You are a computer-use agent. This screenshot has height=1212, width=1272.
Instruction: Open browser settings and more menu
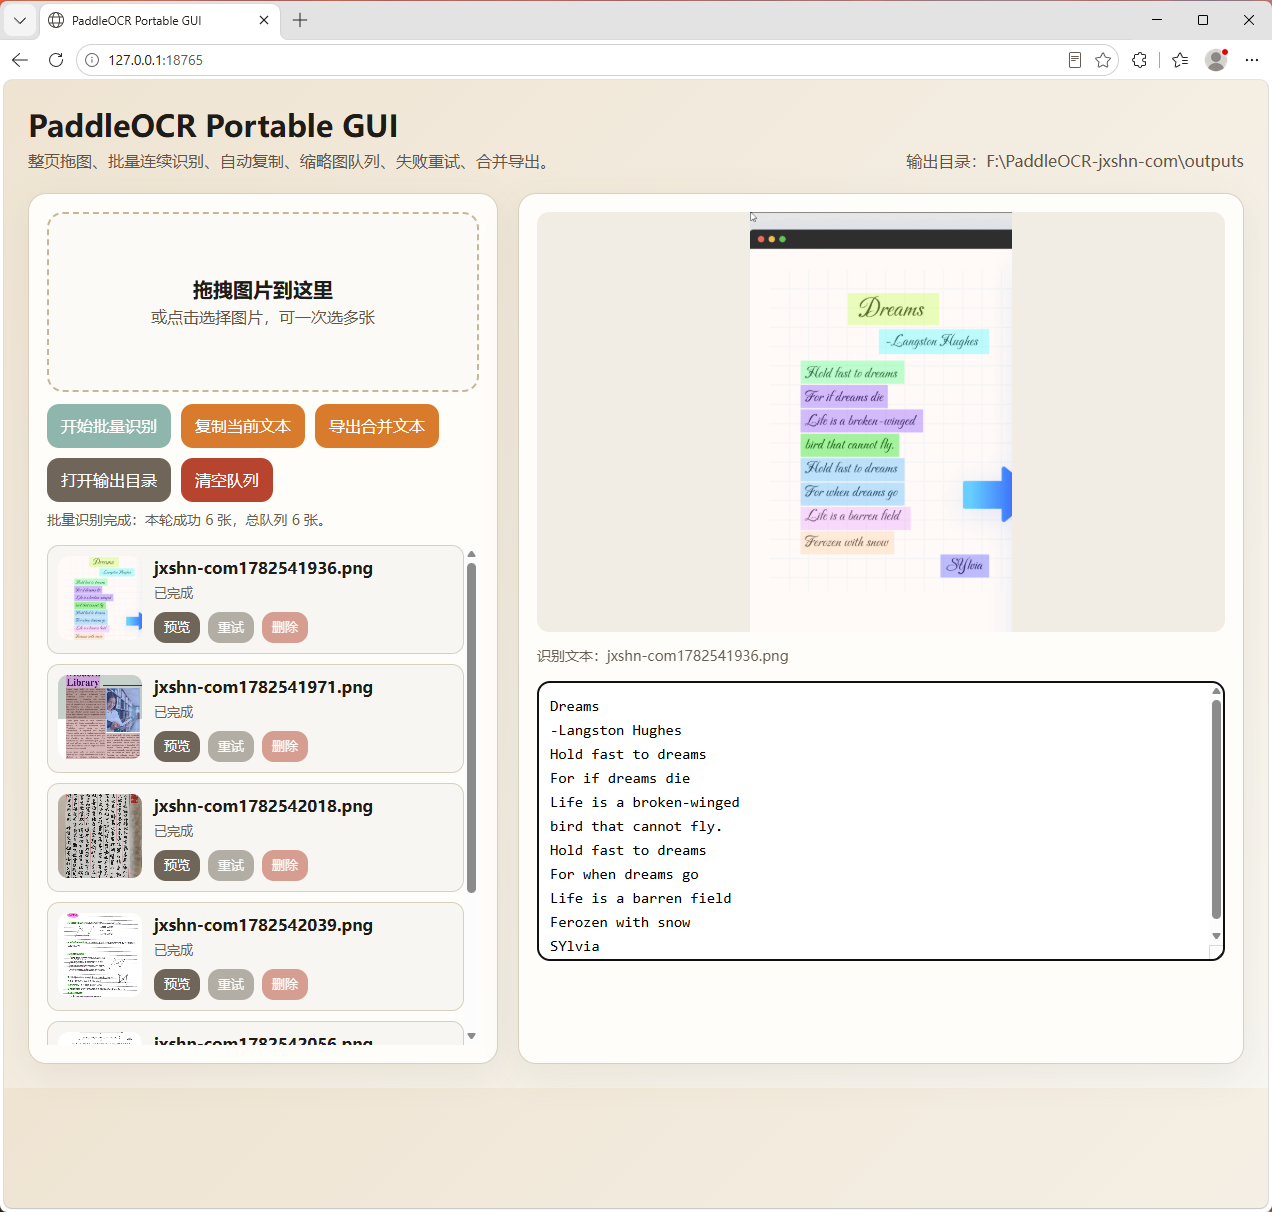pyautogui.click(x=1251, y=60)
